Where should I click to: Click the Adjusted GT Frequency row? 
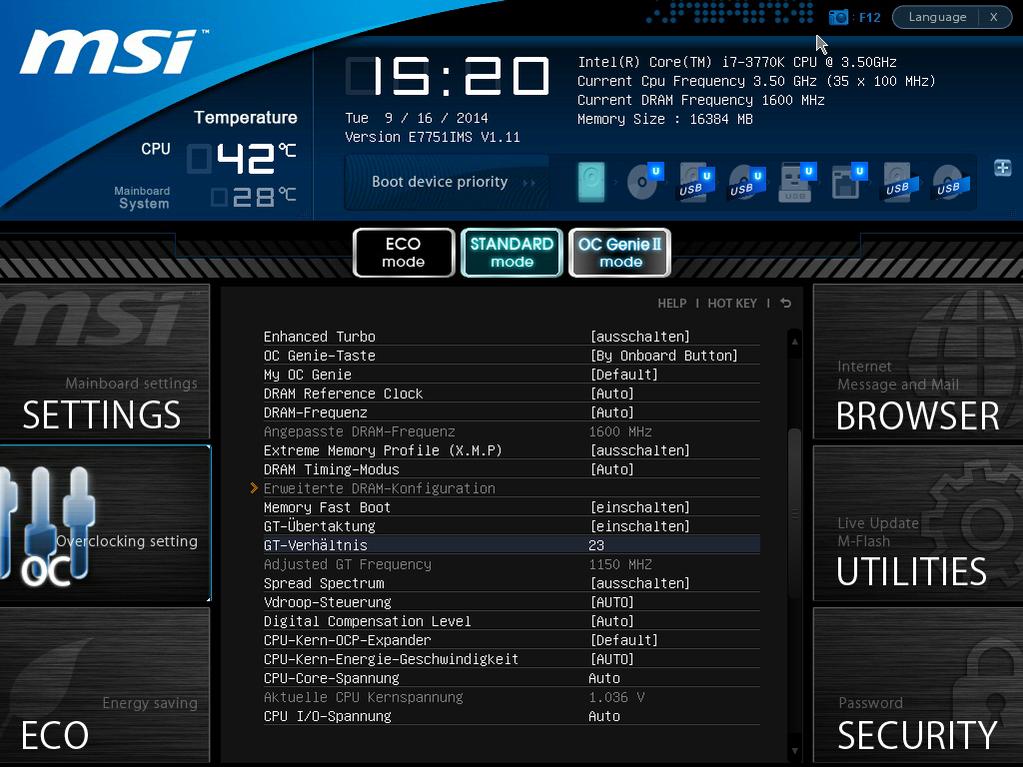pos(512,564)
